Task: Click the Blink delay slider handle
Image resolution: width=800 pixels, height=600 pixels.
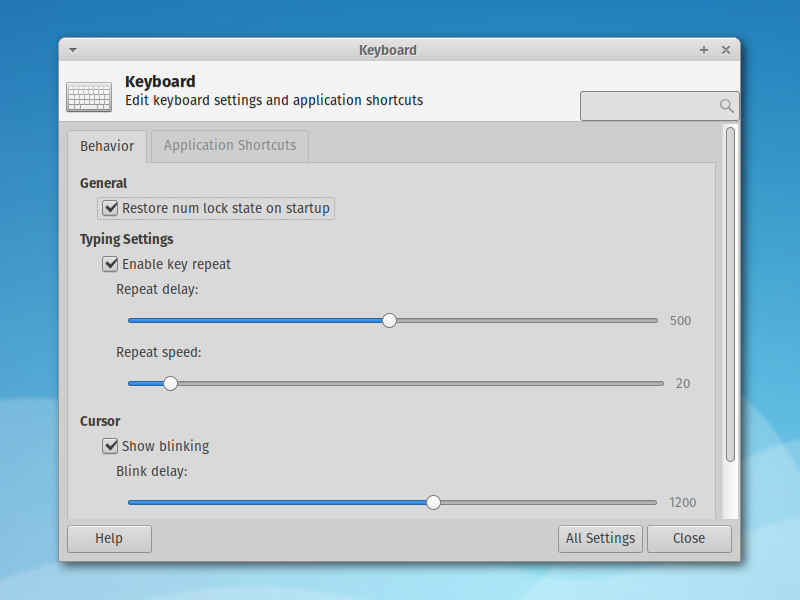Action: 432,502
